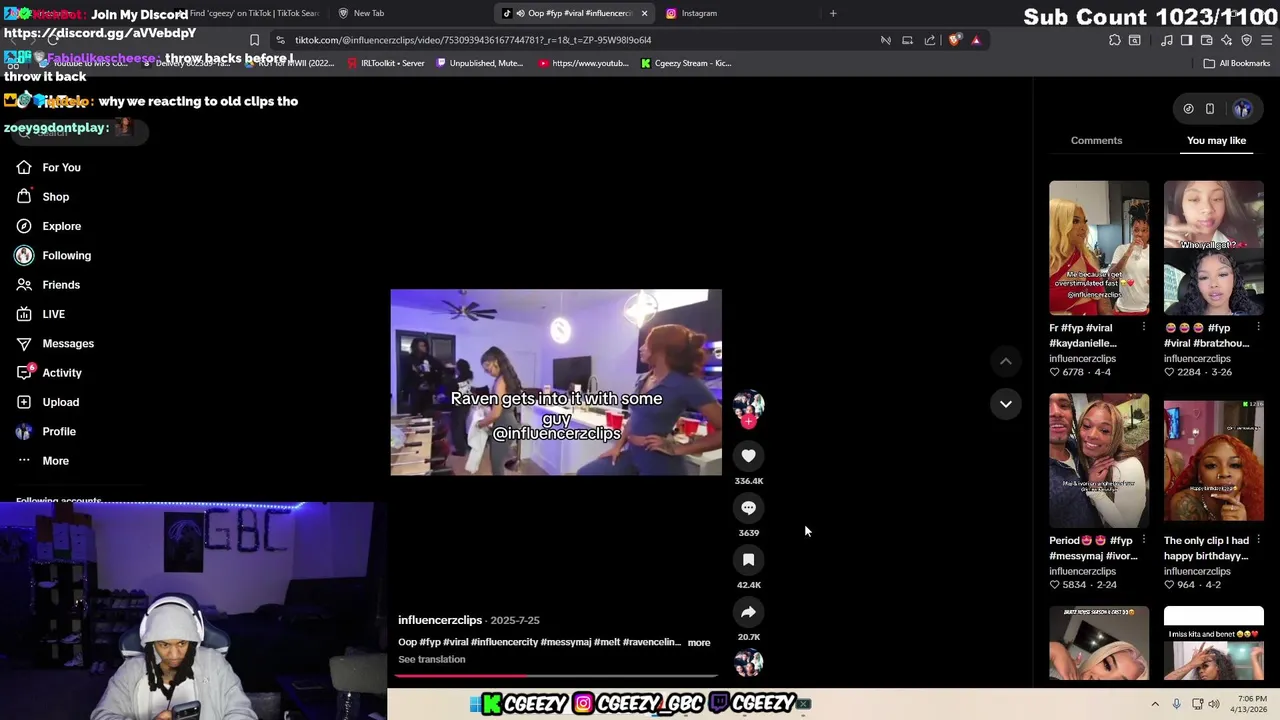Click the taskbar volume speaker icon
The width and height of the screenshot is (1280, 720).
(x=1214, y=704)
